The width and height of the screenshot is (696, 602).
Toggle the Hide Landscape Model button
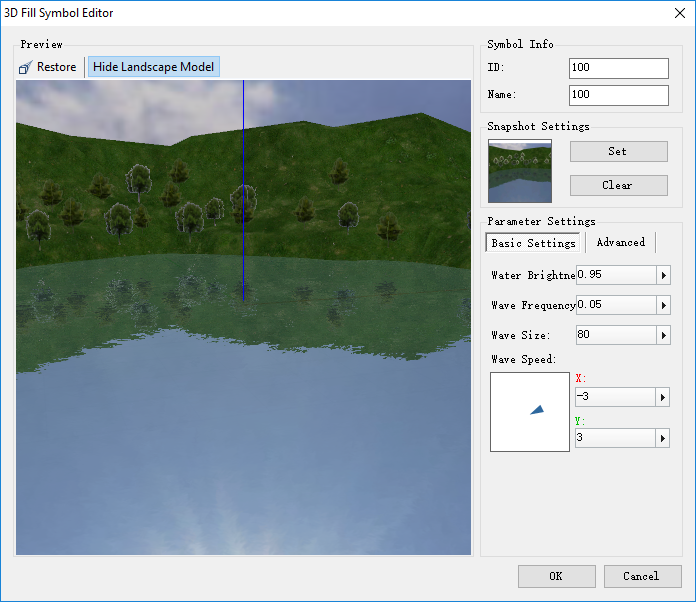click(x=153, y=67)
